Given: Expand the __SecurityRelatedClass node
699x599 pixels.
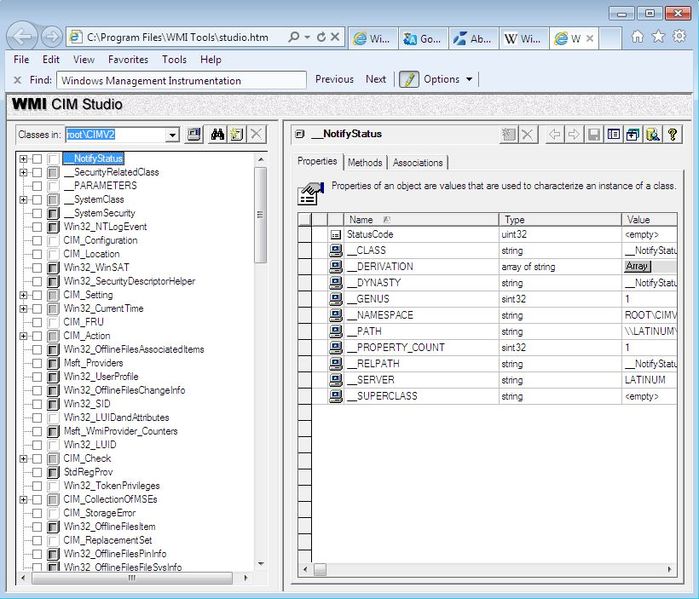Looking at the screenshot, I should tap(23, 172).
